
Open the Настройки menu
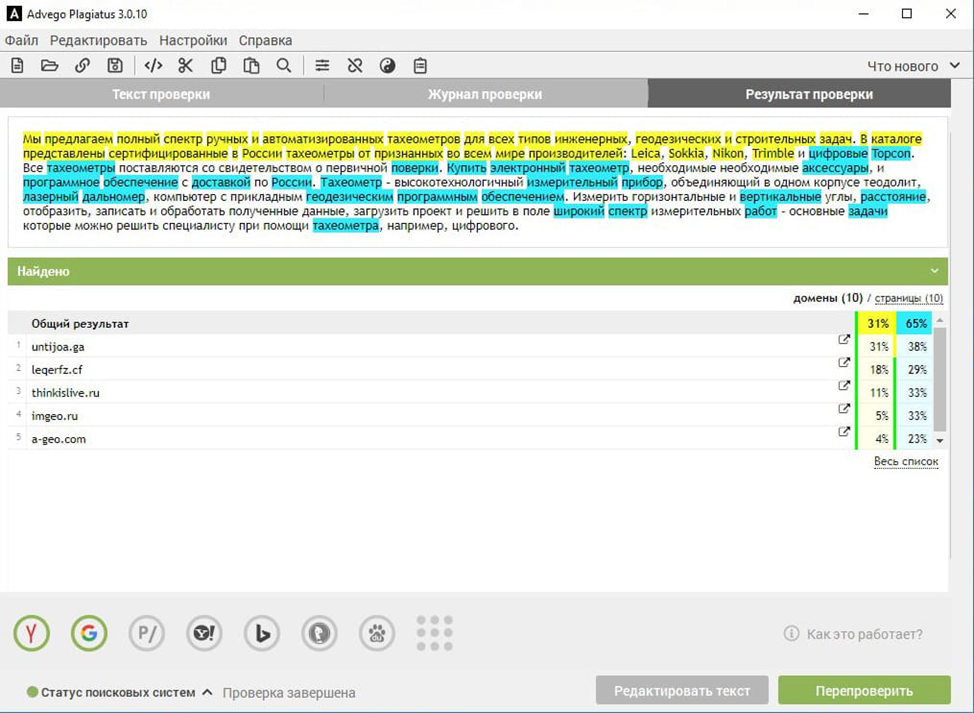point(193,40)
